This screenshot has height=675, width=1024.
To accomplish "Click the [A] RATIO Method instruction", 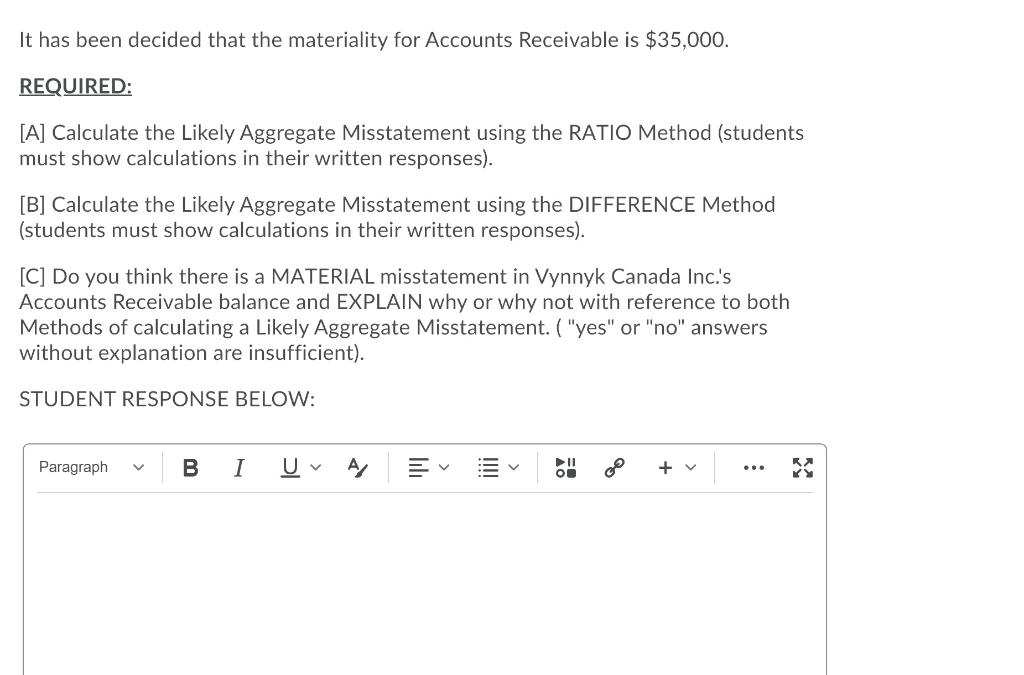I will (x=411, y=145).
